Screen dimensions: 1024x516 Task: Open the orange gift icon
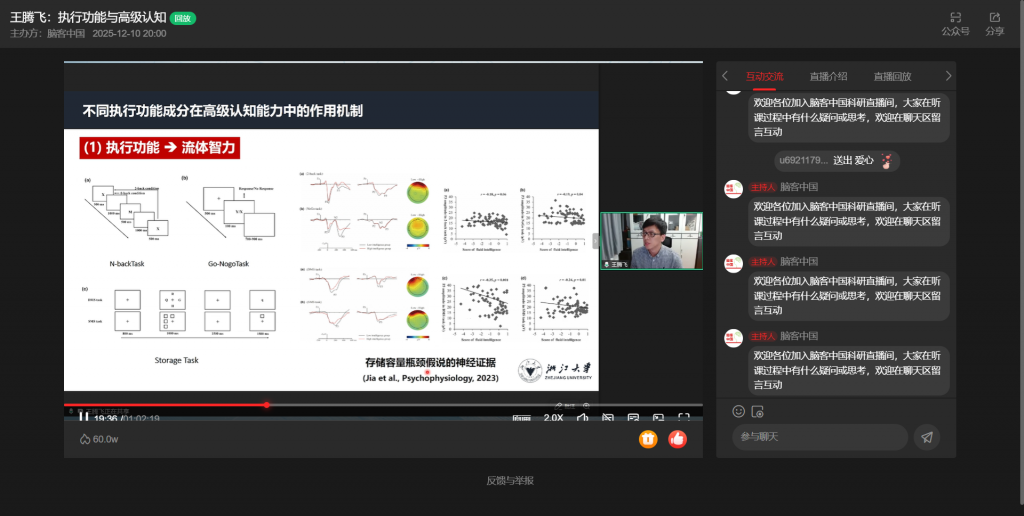648,438
